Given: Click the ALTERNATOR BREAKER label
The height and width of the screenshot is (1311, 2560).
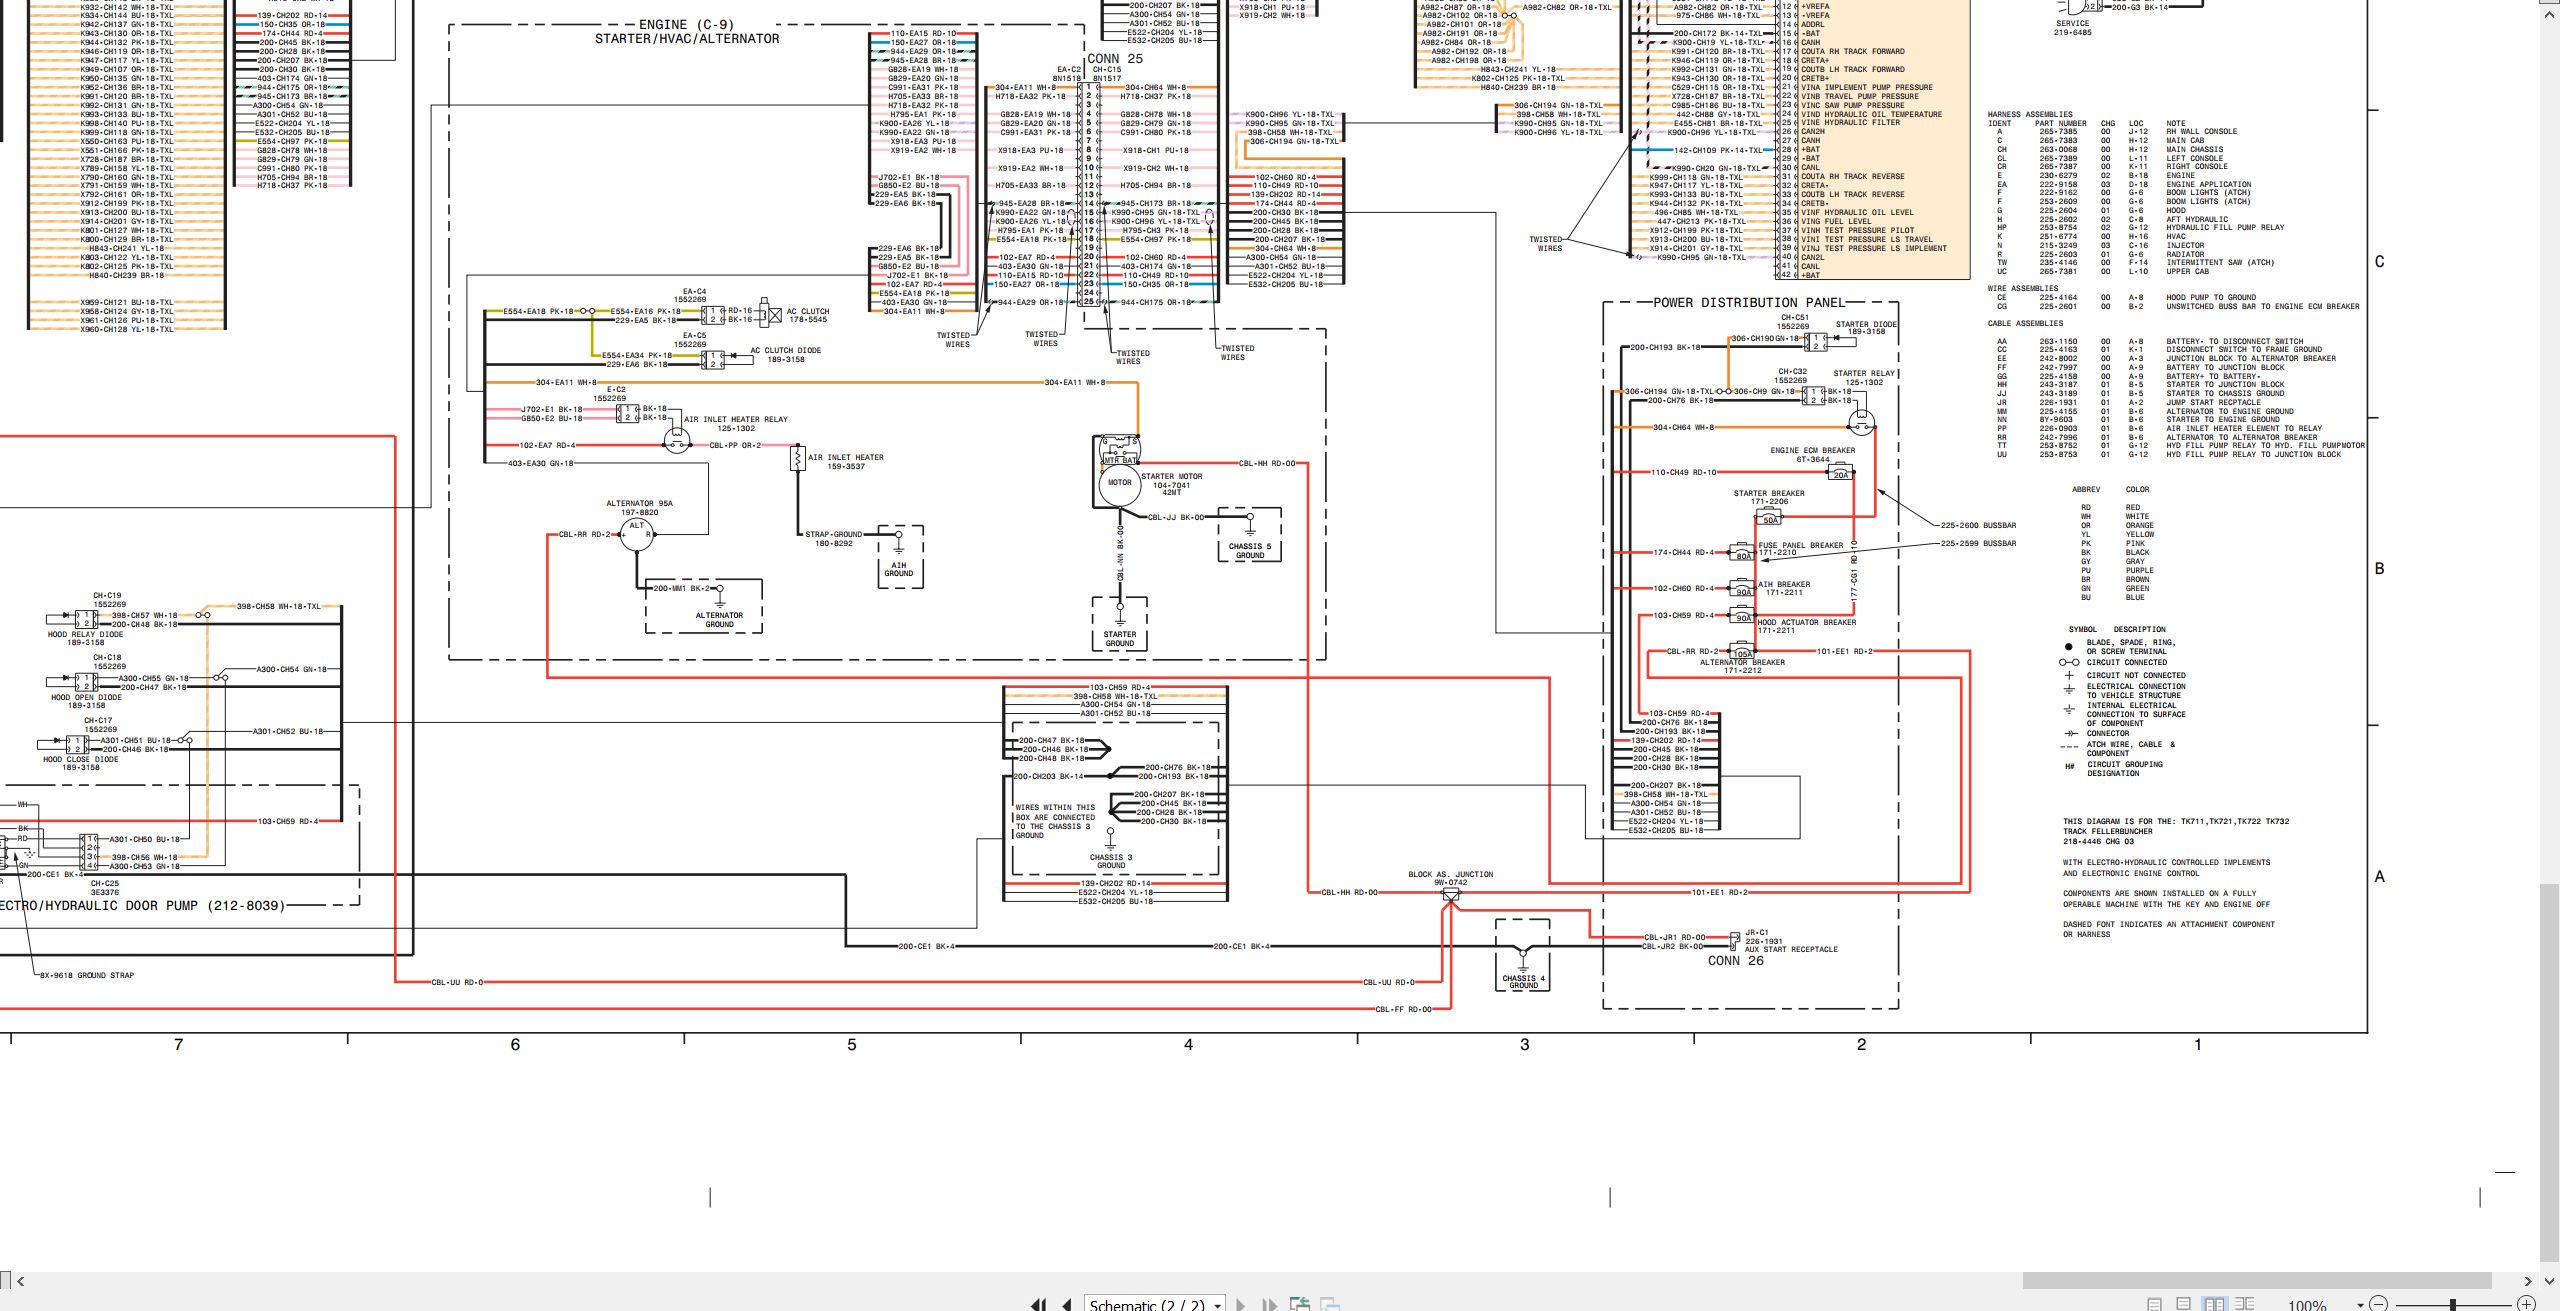Looking at the screenshot, I should pos(1742,662).
